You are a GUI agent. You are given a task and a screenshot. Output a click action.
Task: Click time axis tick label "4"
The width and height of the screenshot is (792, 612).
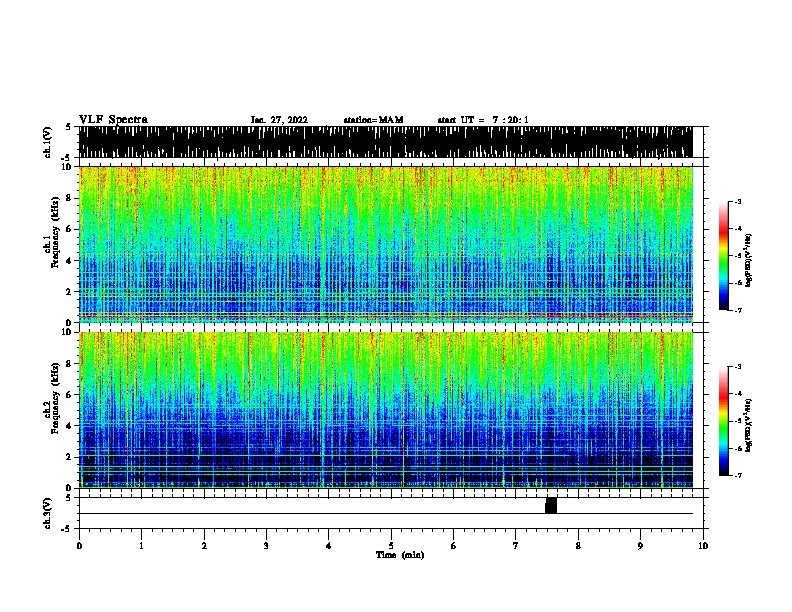[329, 546]
